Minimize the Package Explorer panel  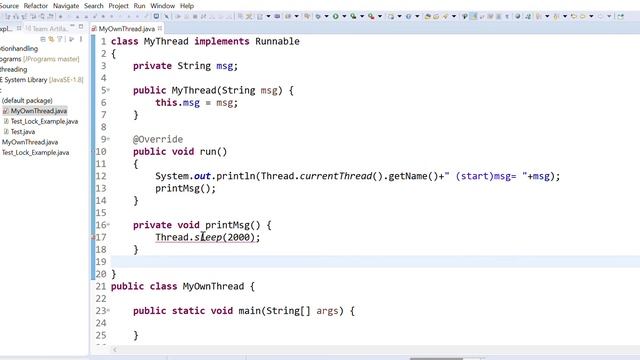[x=72, y=27]
